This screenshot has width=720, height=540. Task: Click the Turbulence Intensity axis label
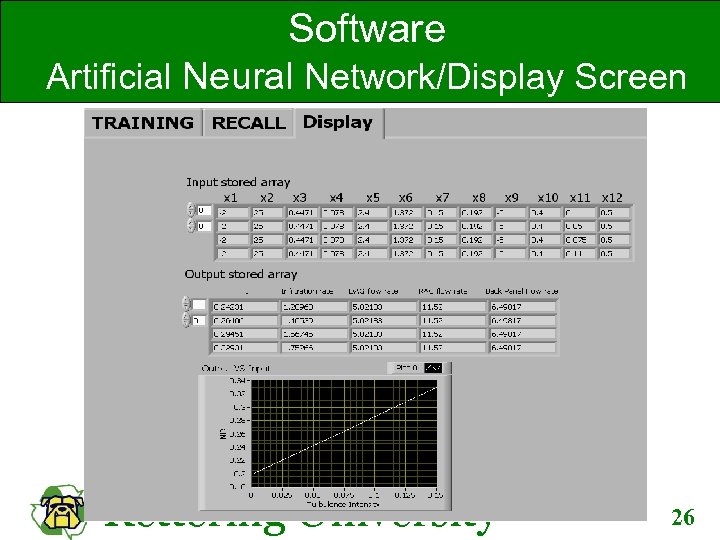[x=343, y=504]
